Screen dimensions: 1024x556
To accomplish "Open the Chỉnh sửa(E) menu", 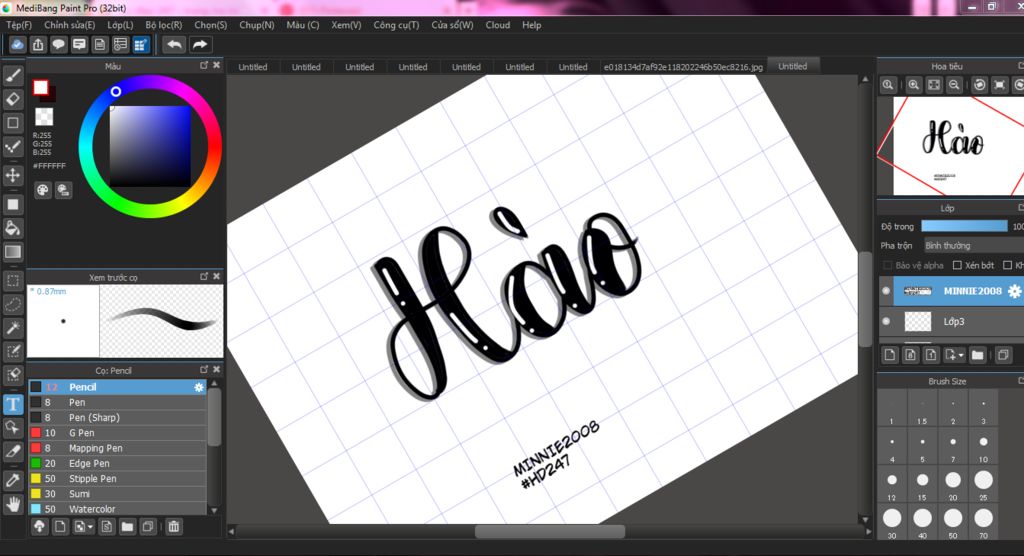I will pos(69,25).
